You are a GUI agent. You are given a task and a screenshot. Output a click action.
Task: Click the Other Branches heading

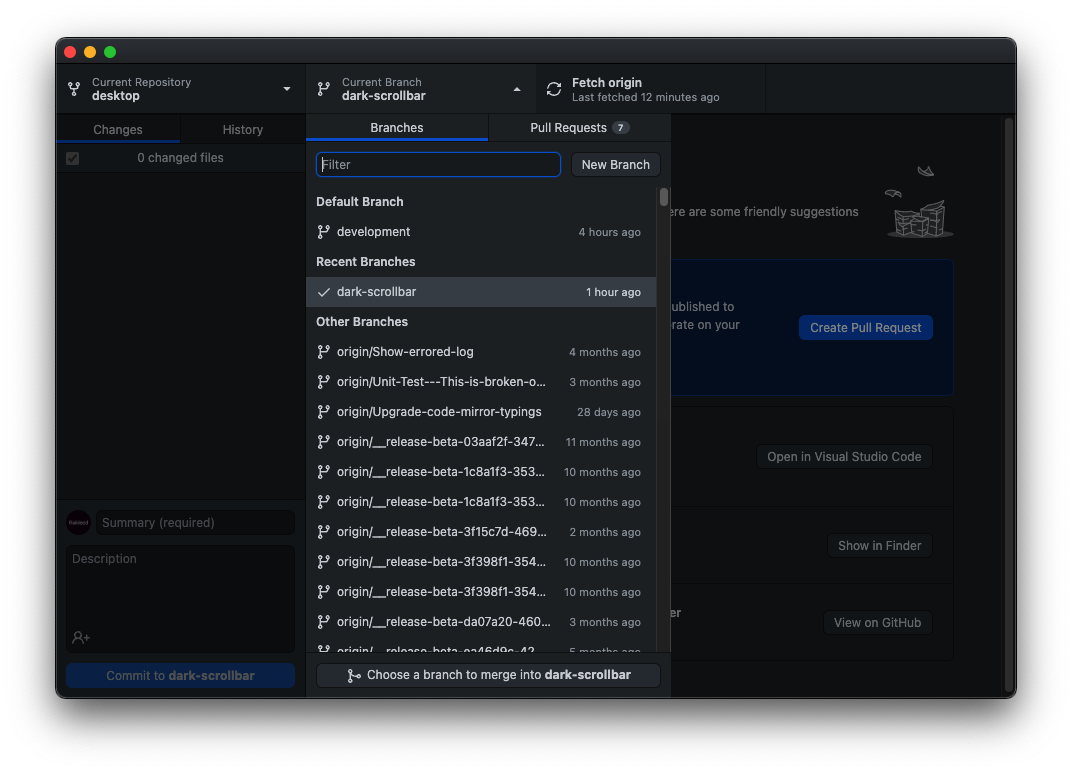tap(362, 321)
